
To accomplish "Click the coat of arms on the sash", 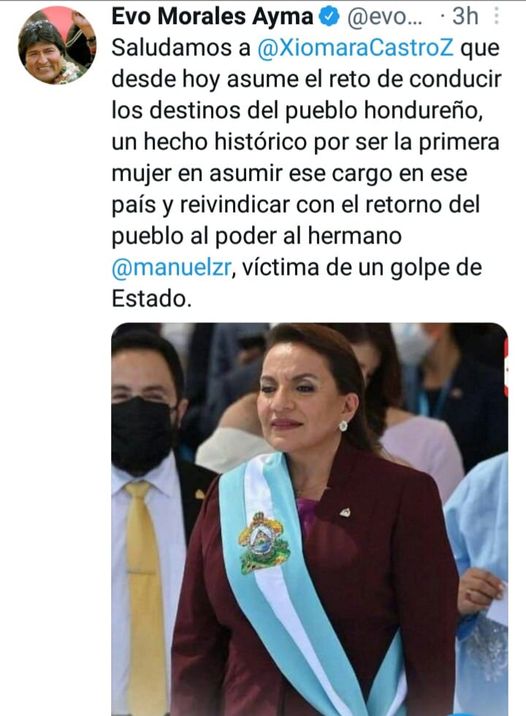I will tap(263, 542).
